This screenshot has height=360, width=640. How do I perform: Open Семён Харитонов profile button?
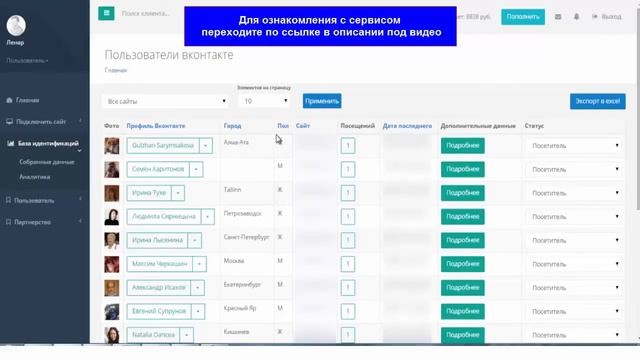(x=158, y=169)
